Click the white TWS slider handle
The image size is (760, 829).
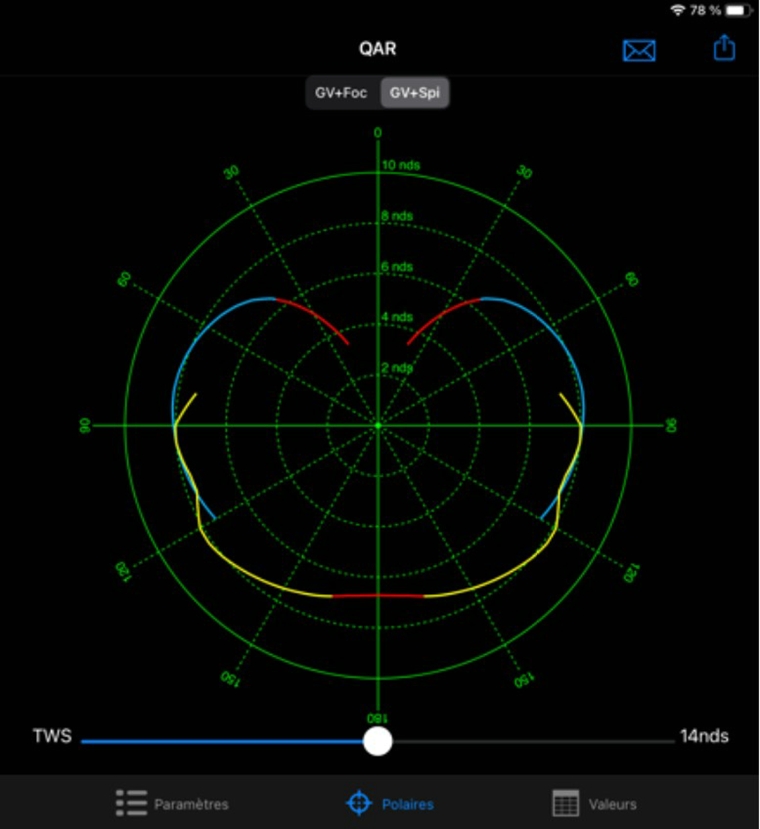click(x=377, y=741)
